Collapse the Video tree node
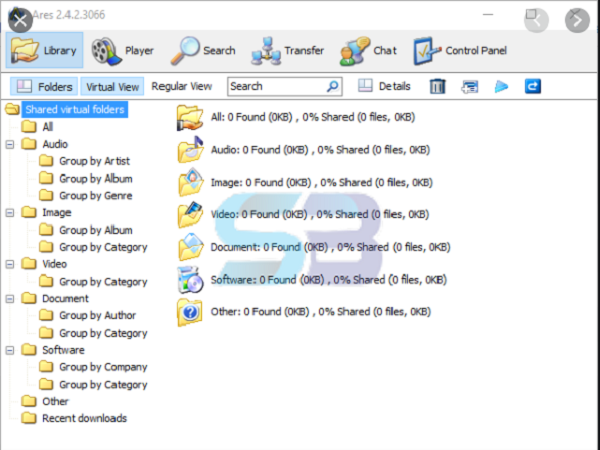This screenshot has width=600, height=450. pyautogui.click(x=10, y=264)
